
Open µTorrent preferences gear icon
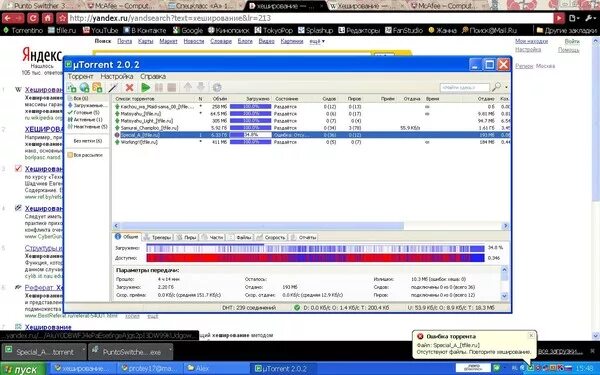(x=217, y=88)
